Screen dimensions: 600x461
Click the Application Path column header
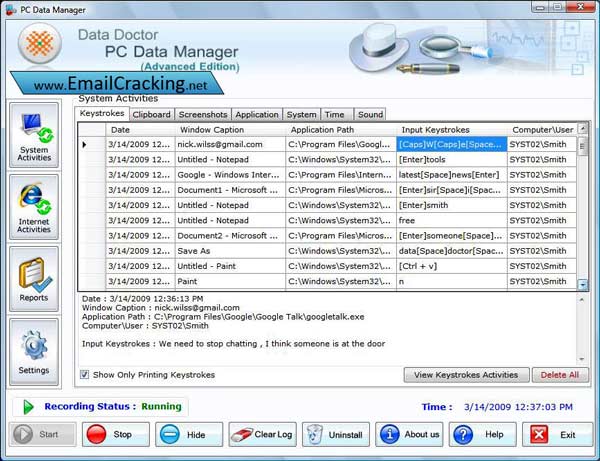[341, 130]
